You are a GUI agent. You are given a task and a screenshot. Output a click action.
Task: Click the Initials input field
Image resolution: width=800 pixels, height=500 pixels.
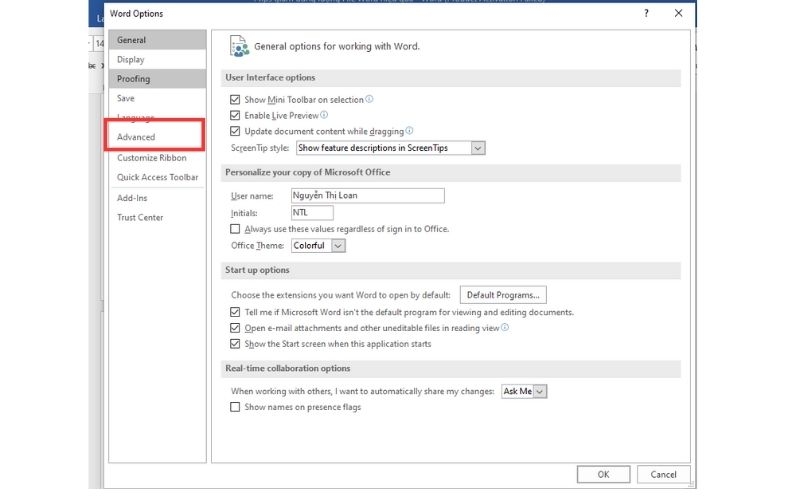coord(312,212)
